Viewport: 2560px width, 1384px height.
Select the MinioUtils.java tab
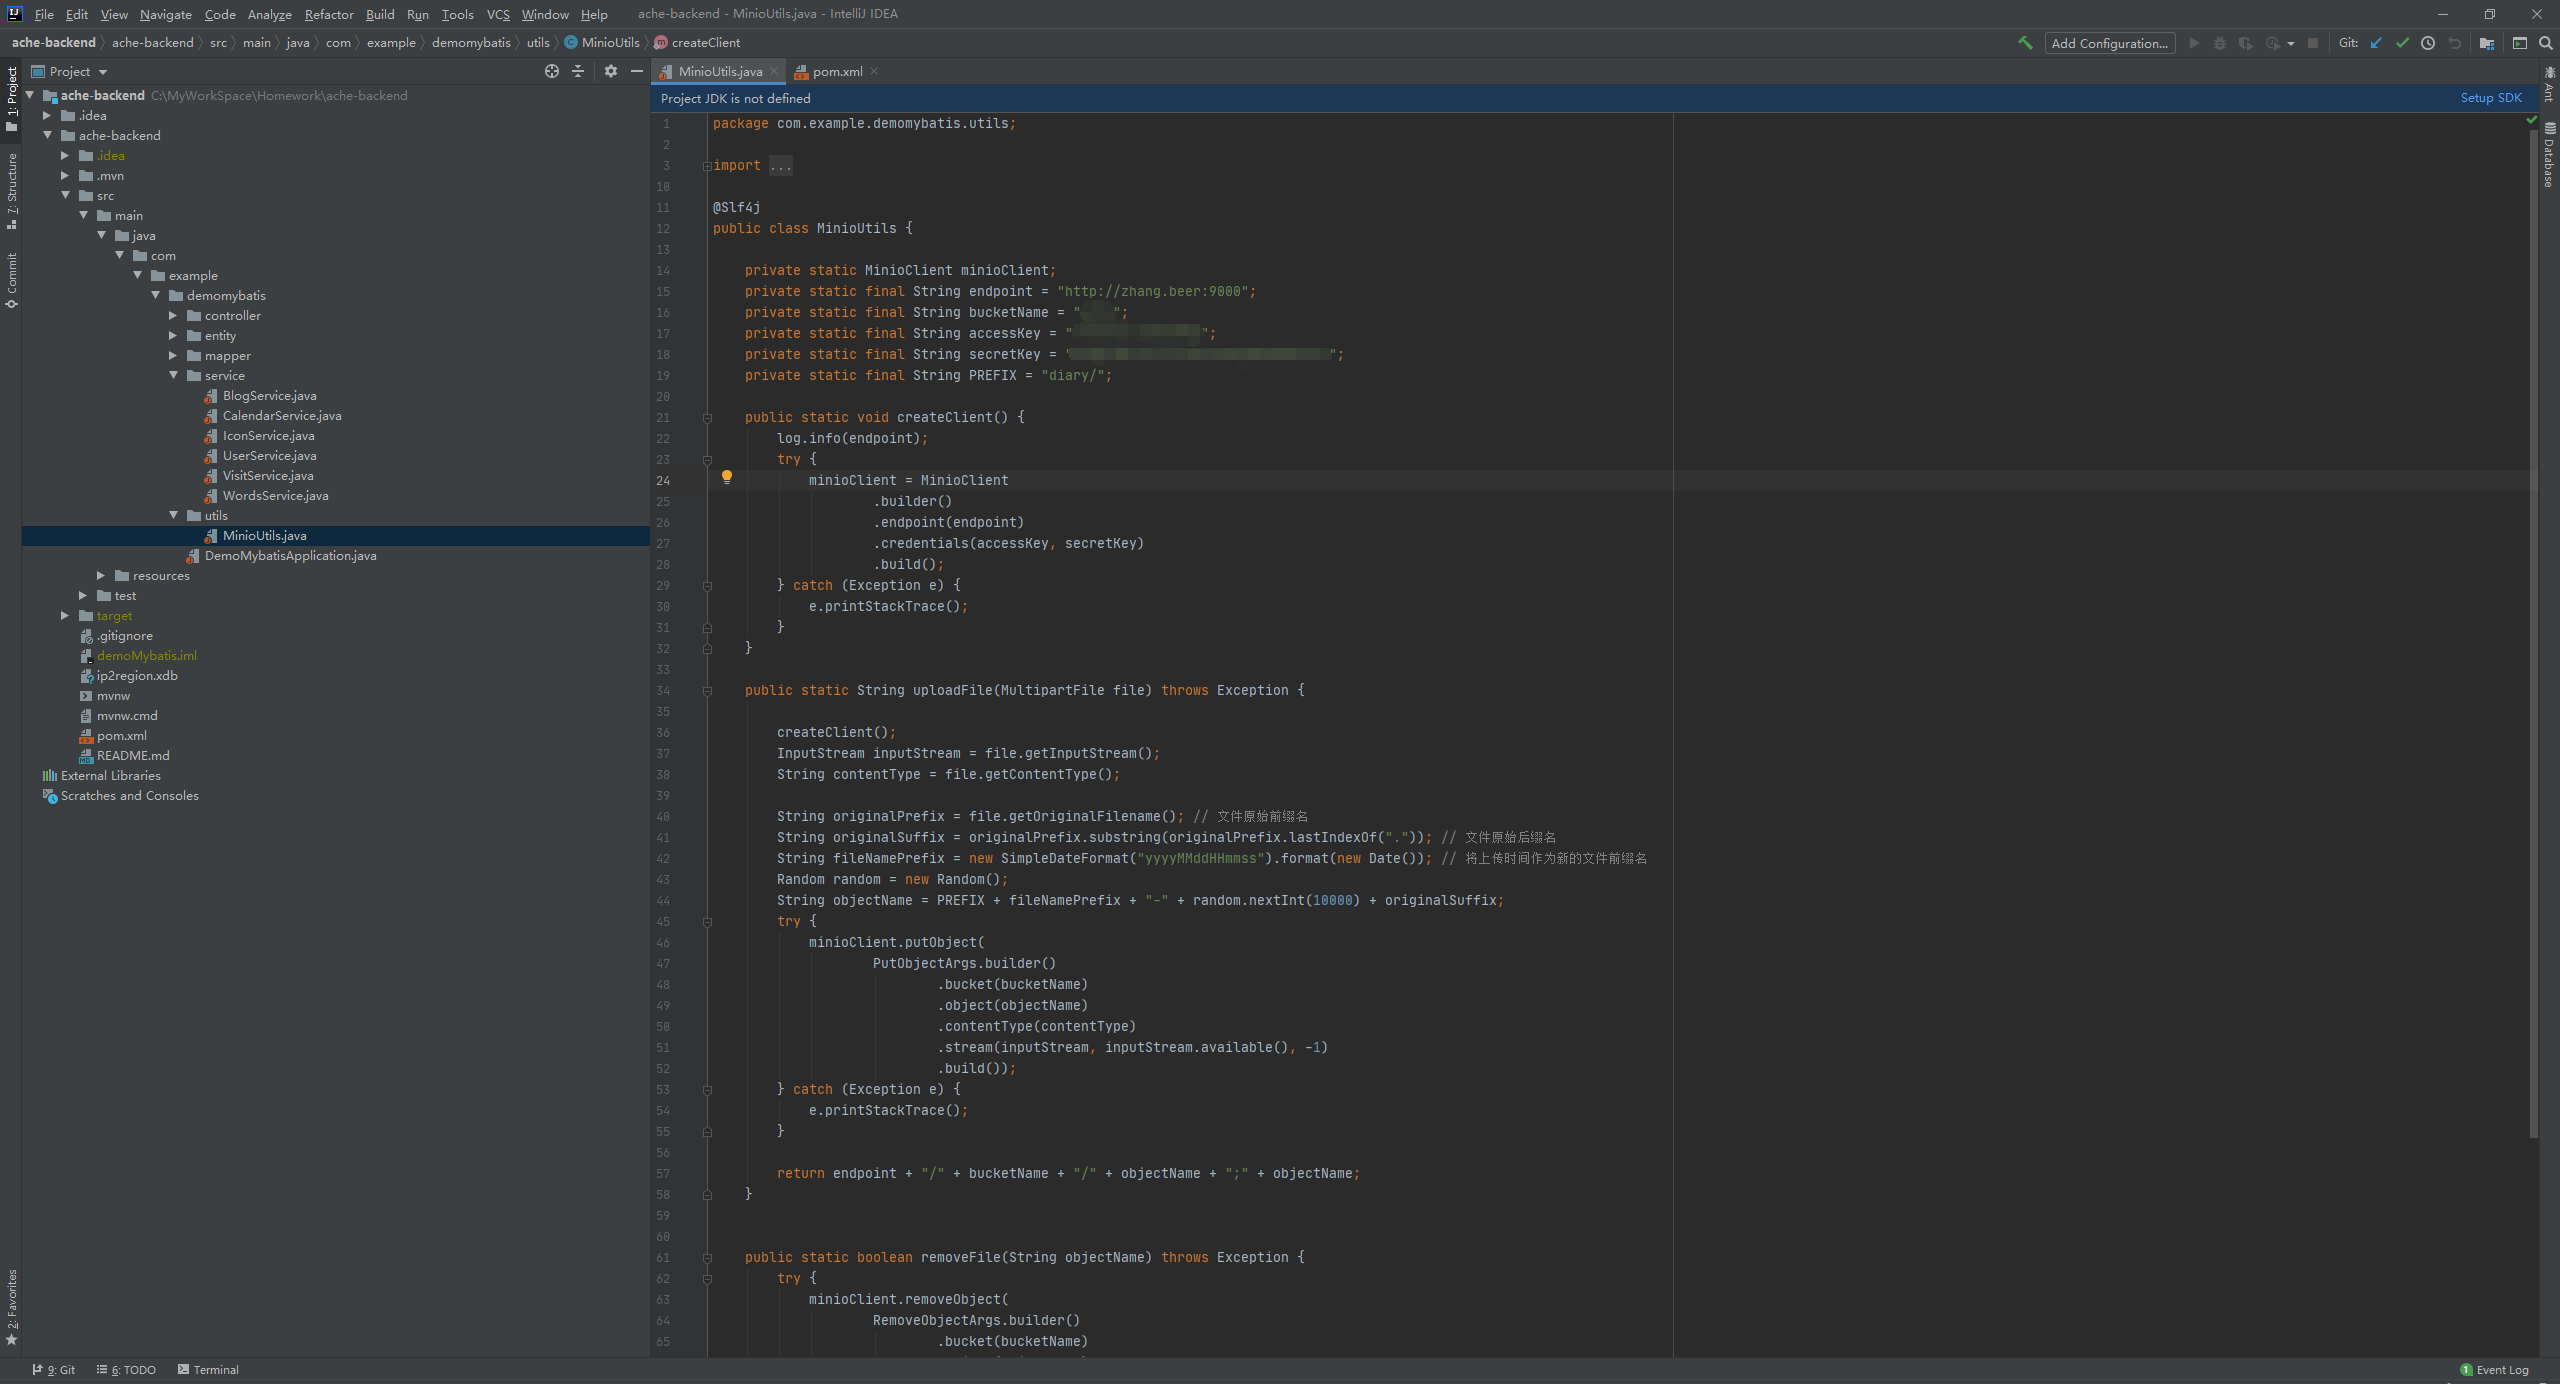point(719,70)
